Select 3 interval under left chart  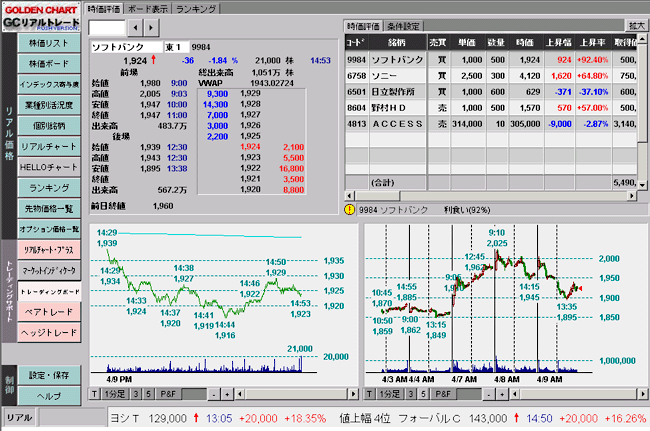135,394
